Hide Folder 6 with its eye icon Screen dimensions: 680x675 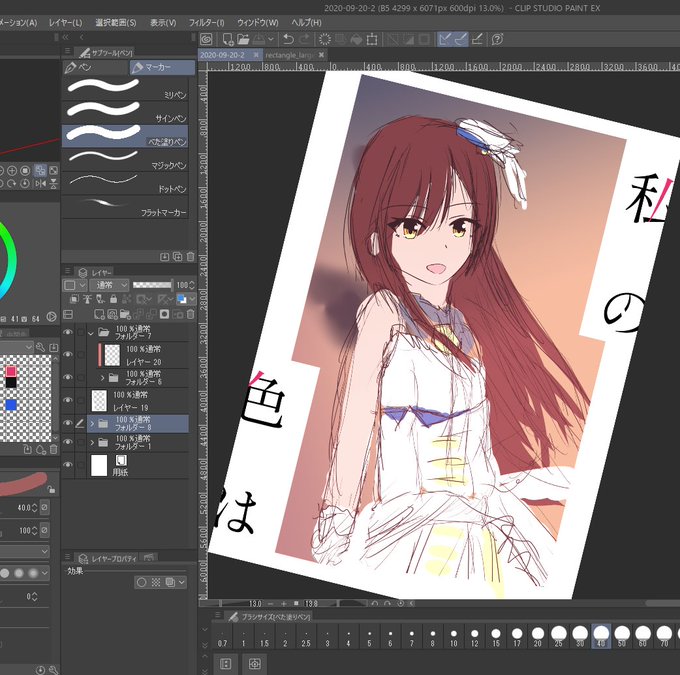[x=68, y=377]
